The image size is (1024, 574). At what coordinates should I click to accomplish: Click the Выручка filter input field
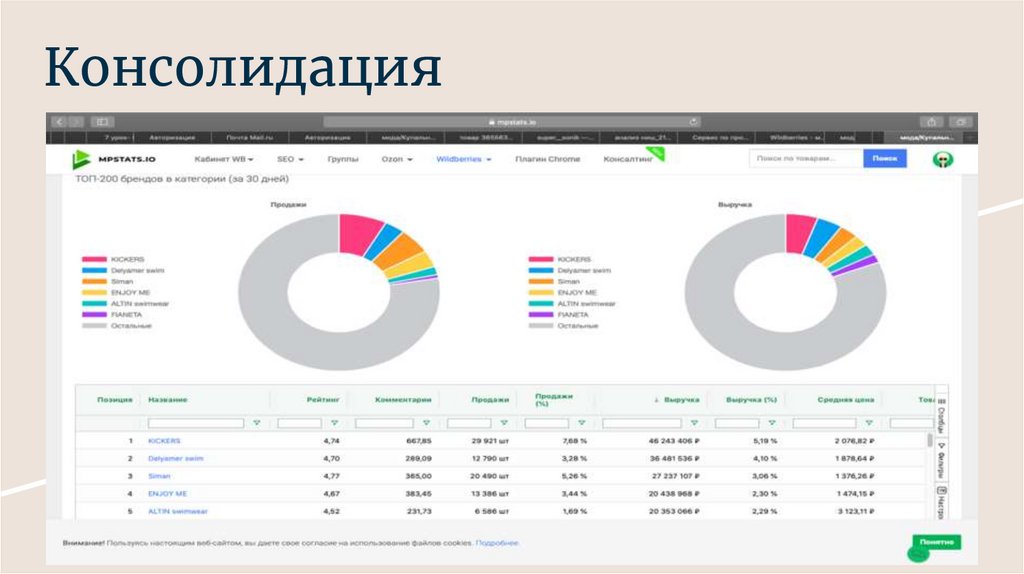point(641,423)
